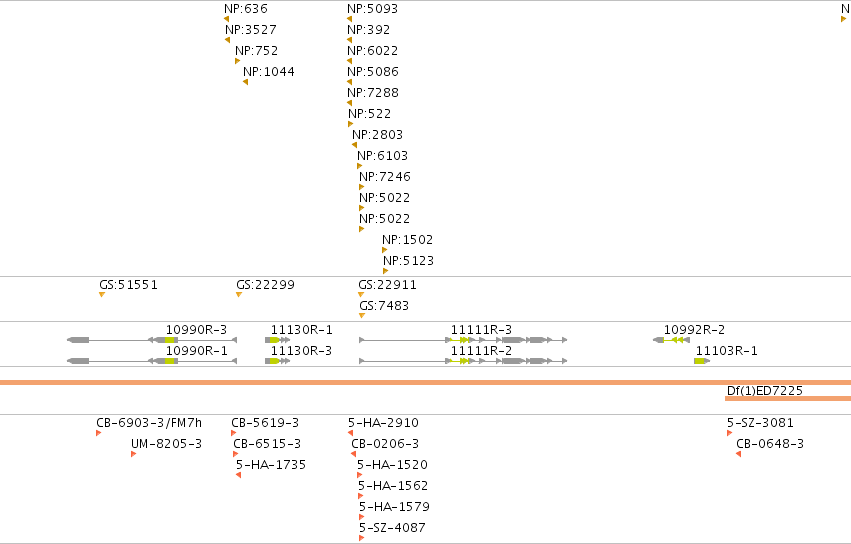Click the red marker under 5-HA-1735
Image resolution: width=851 pixels, height=544 pixels.
coord(239,475)
